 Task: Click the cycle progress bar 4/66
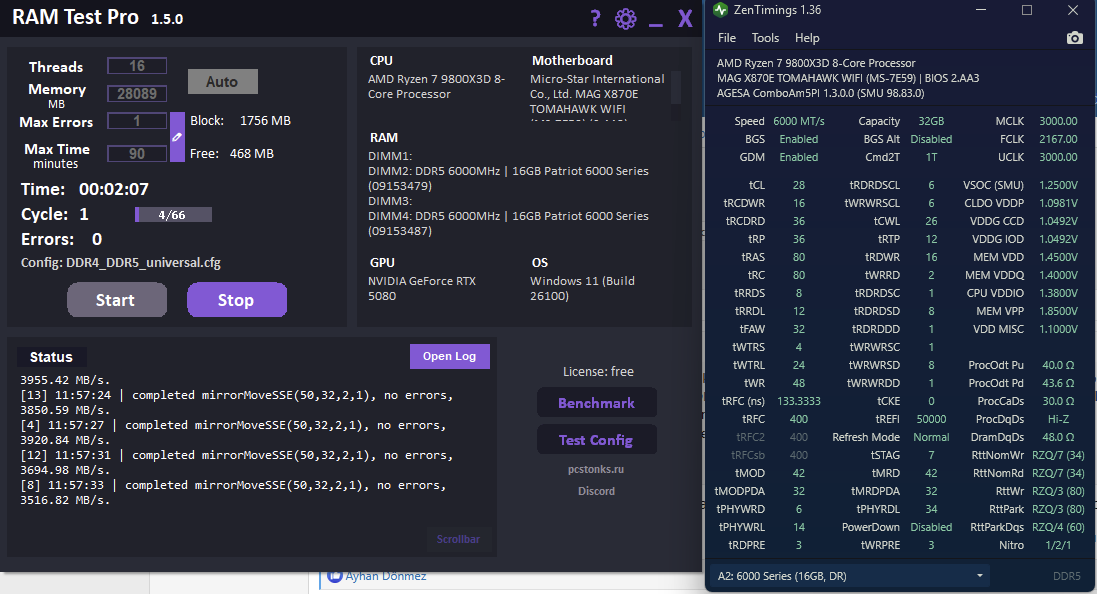click(174, 215)
